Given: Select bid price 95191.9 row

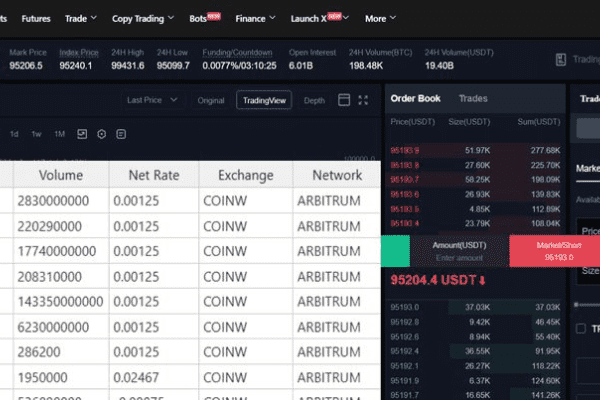Looking at the screenshot, I should click(x=475, y=380).
